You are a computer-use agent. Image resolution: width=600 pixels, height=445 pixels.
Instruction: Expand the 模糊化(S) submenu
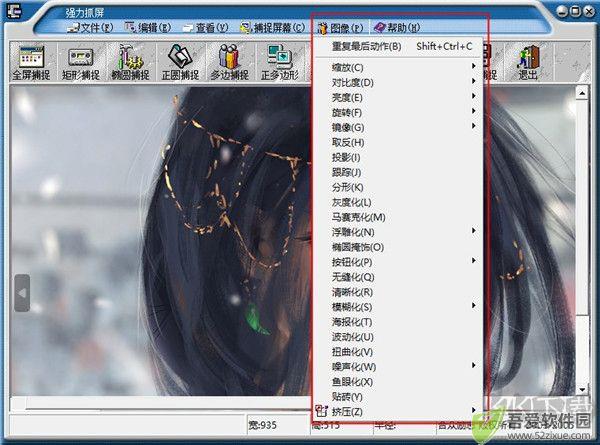398,306
